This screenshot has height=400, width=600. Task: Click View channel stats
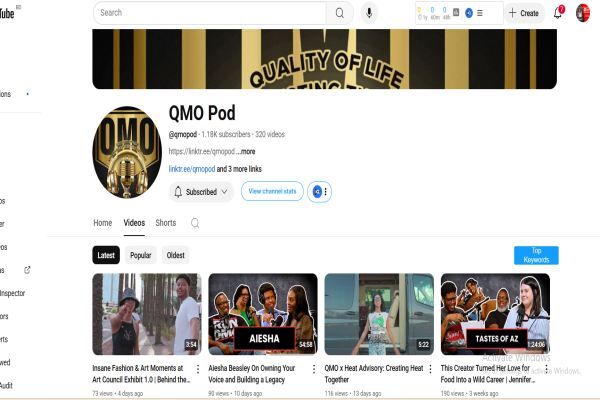coord(272,191)
